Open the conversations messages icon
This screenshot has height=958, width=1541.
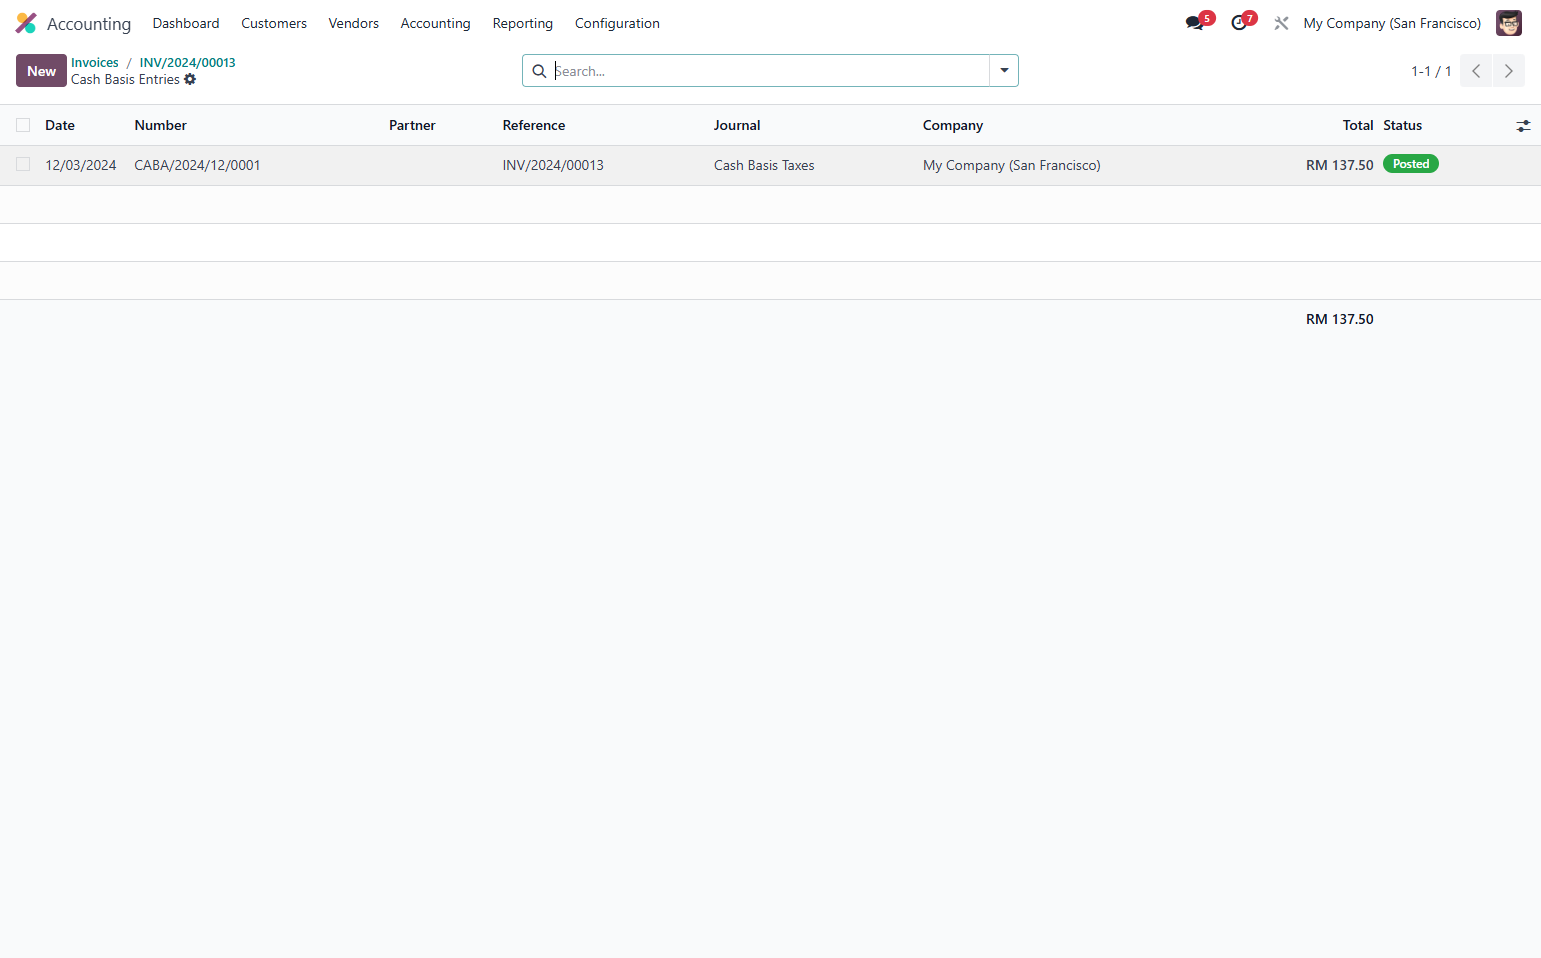point(1195,23)
